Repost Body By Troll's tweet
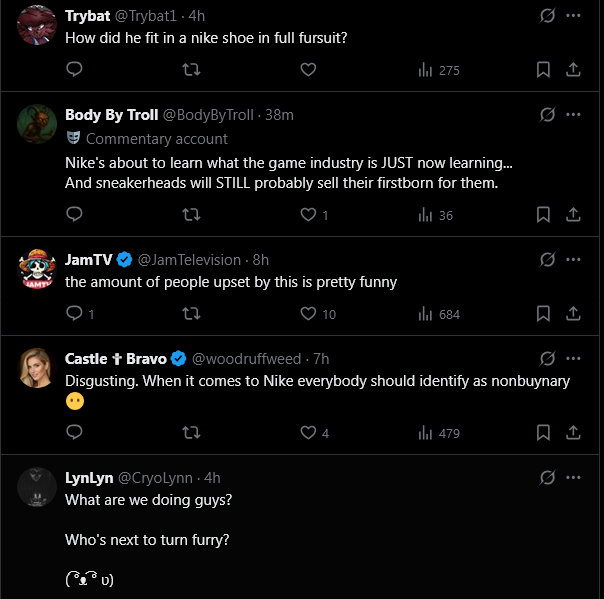The image size is (604, 599). coord(191,215)
